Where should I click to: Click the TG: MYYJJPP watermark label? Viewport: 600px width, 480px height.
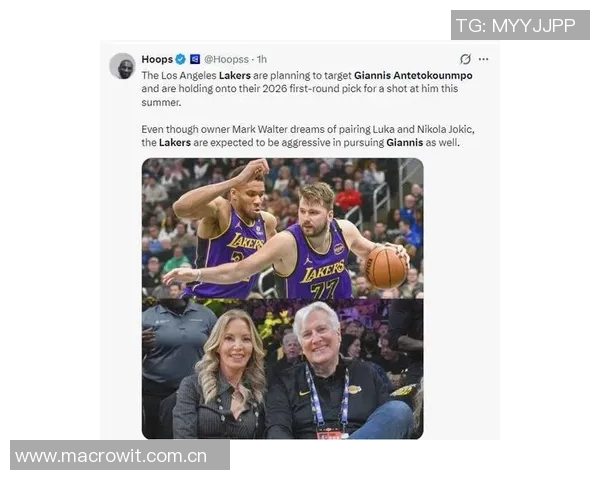pyautogui.click(x=520, y=25)
